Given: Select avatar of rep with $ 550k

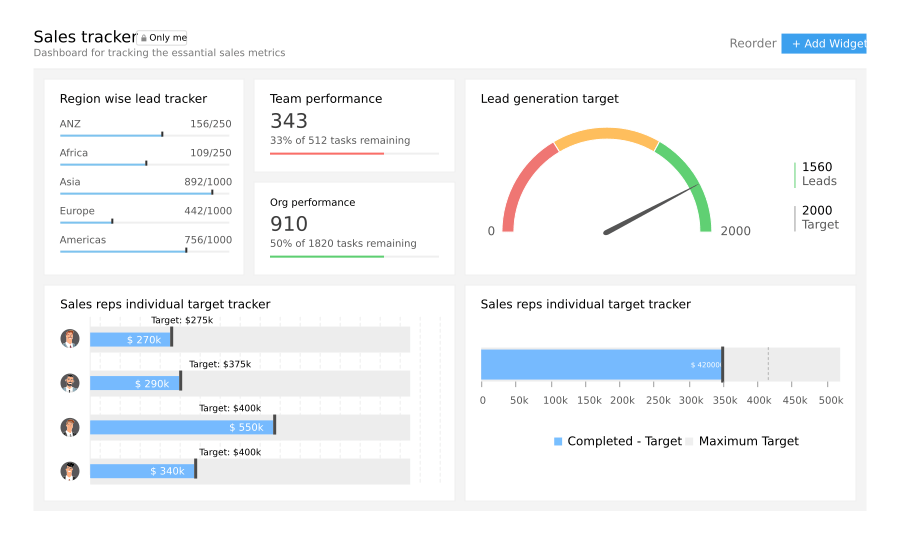Looking at the screenshot, I should [70, 427].
